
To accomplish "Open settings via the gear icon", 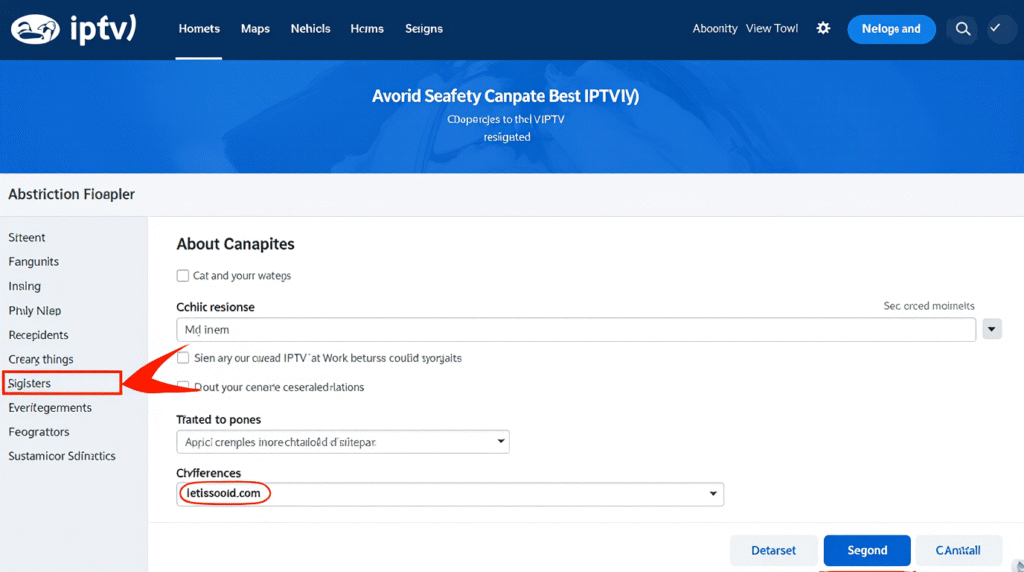I will click(x=823, y=28).
